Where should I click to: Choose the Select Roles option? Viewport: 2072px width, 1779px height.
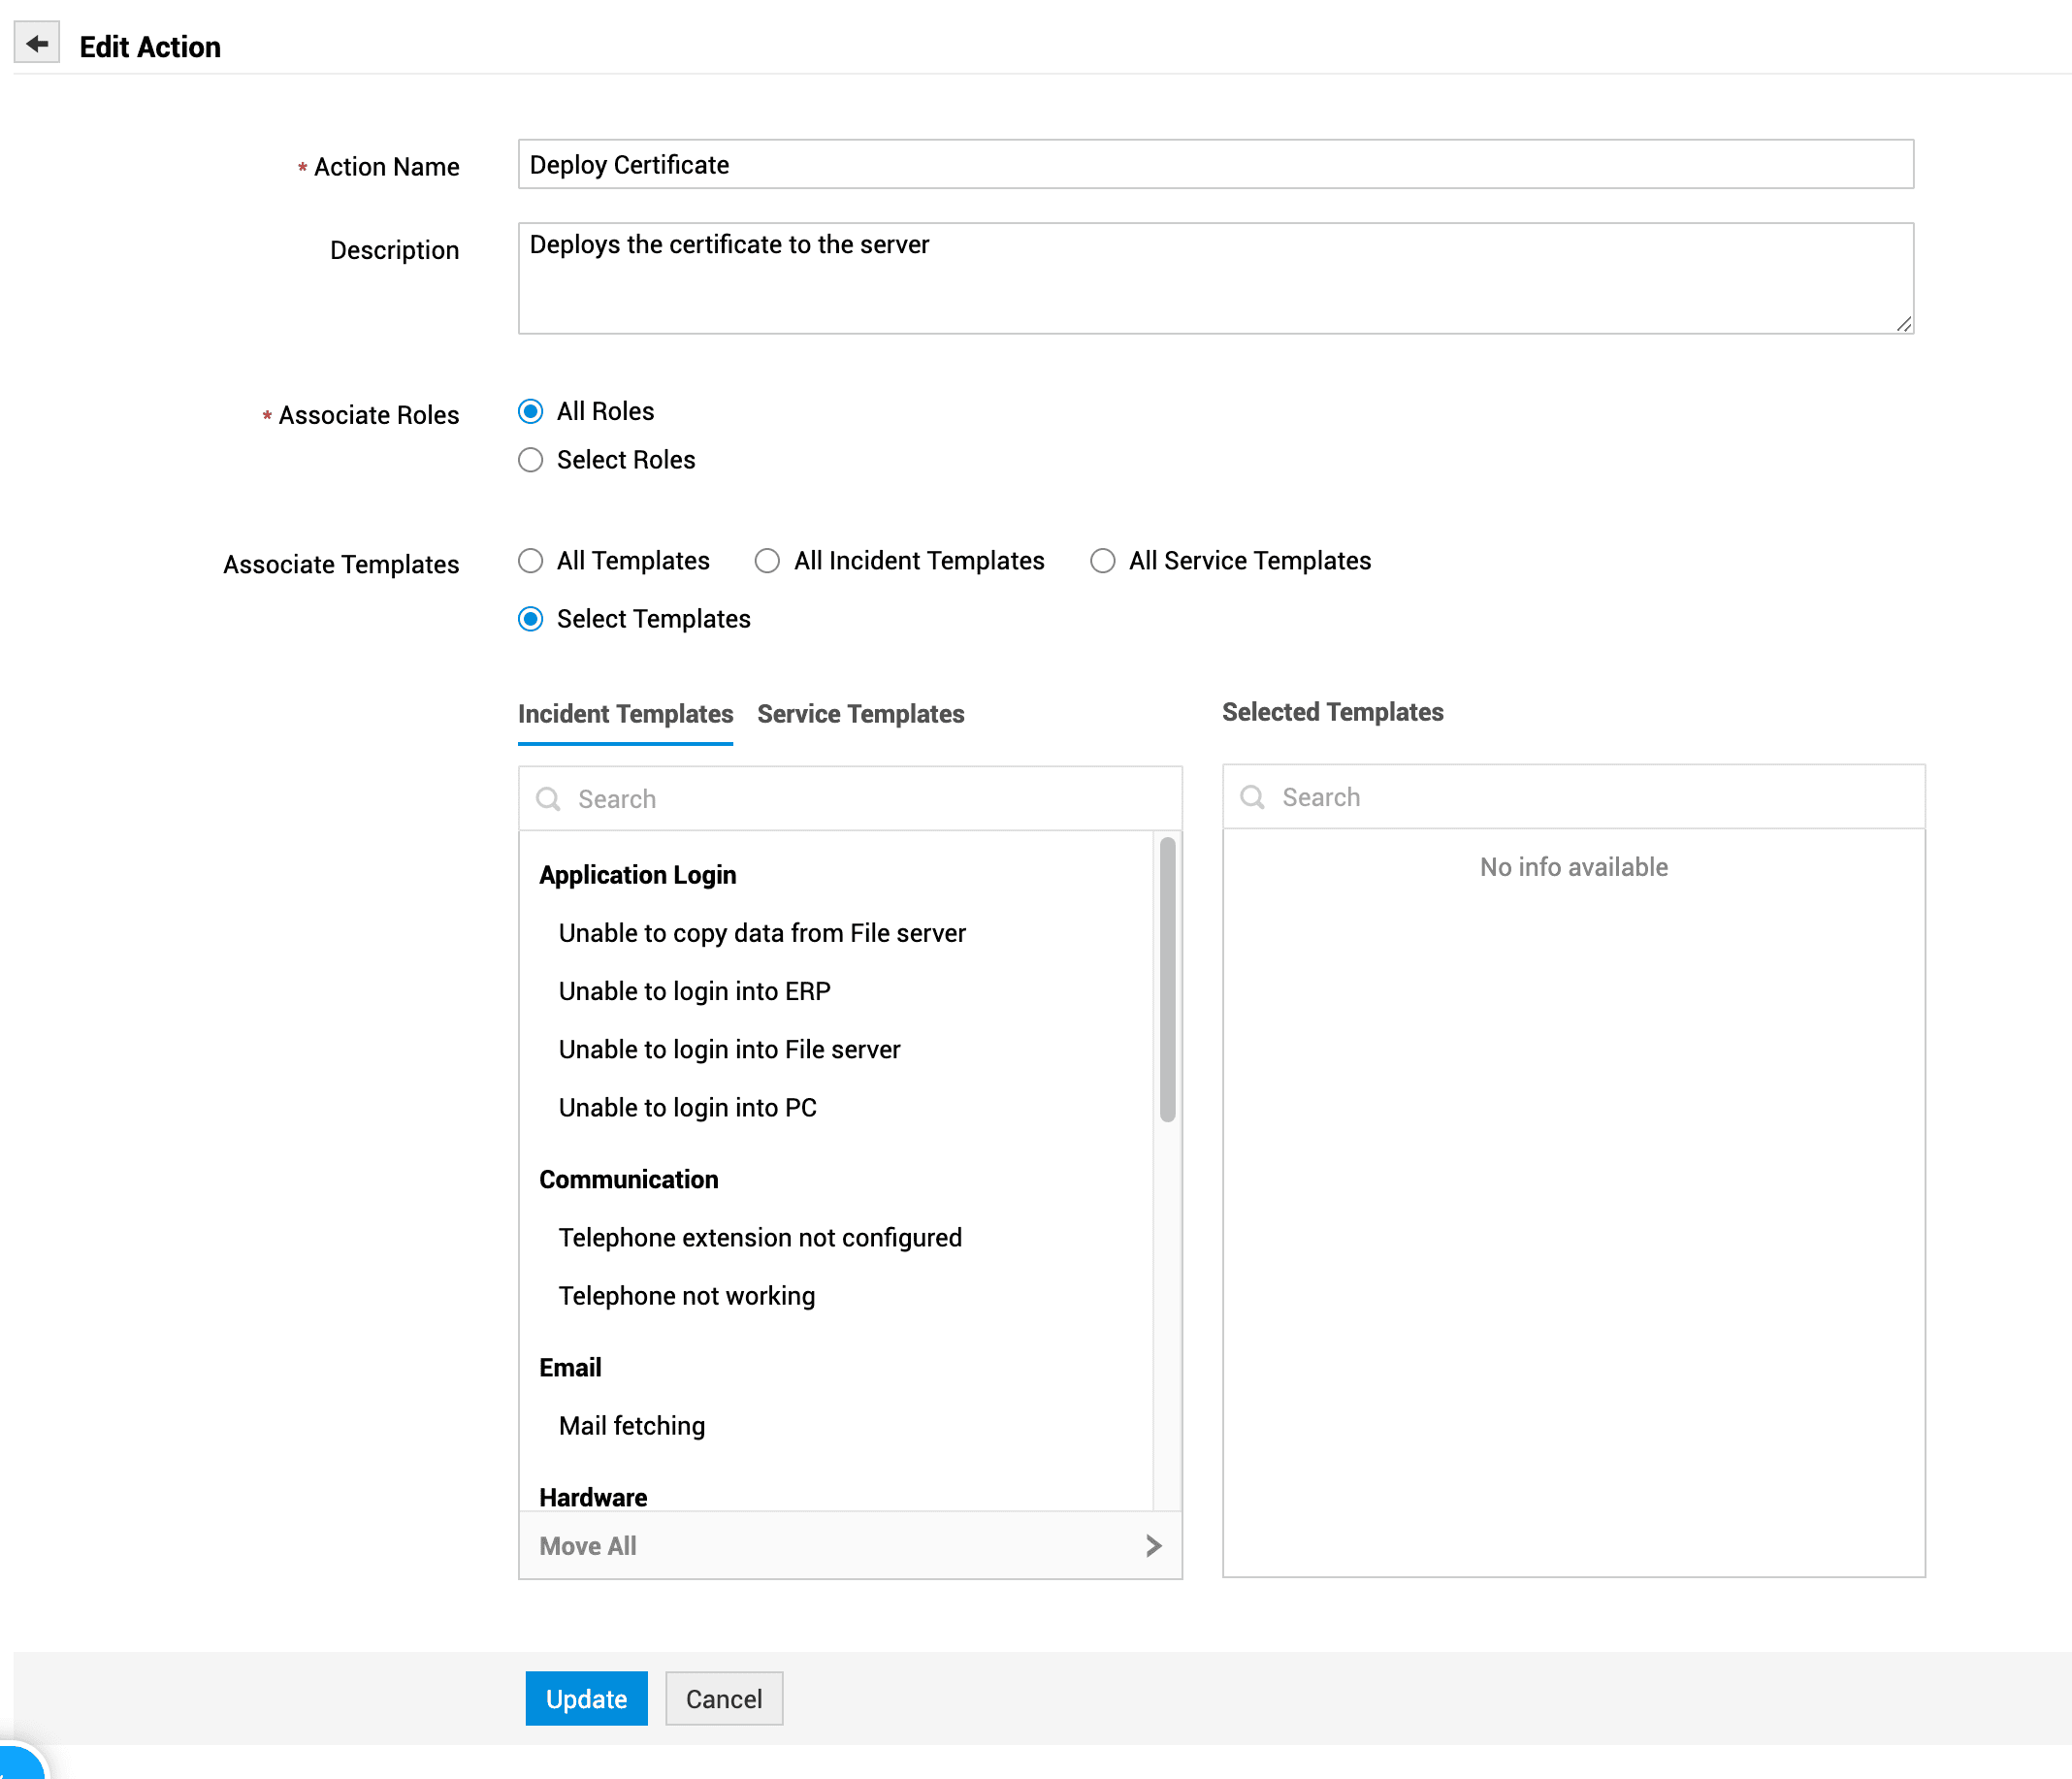coord(531,460)
